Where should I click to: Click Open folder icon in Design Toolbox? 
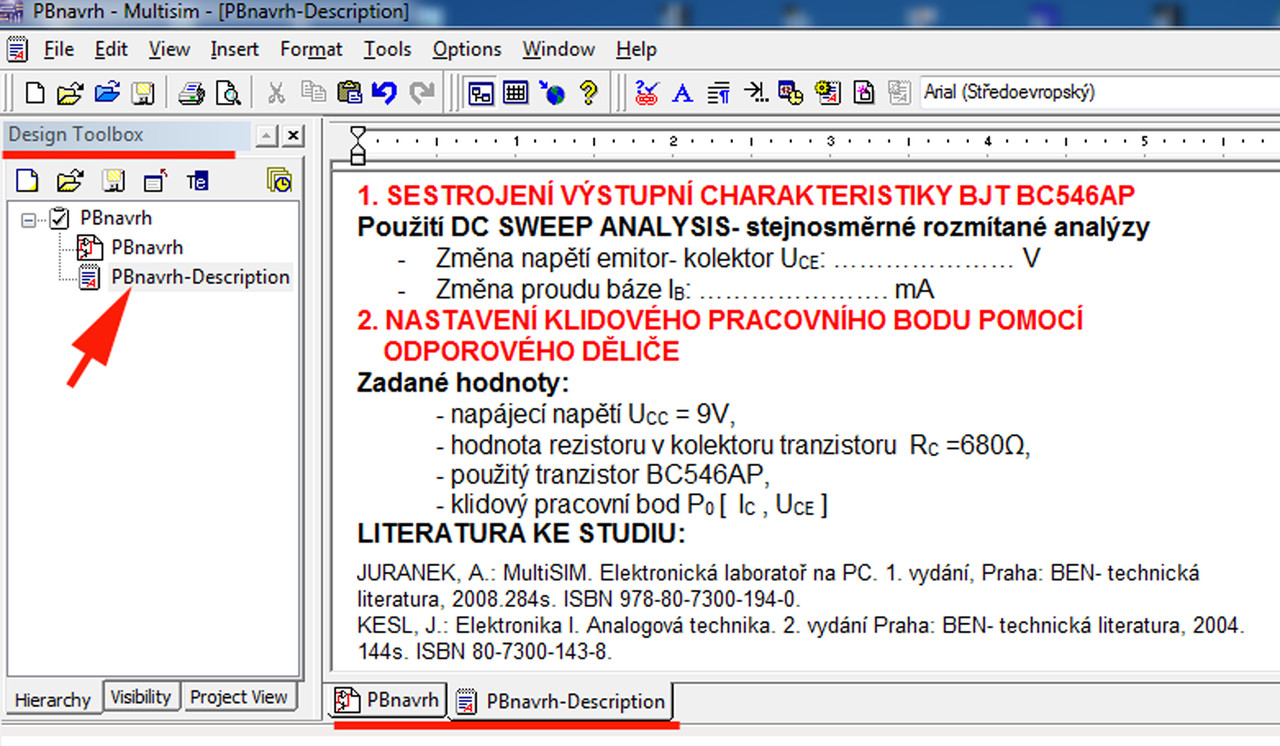[69, 181]
